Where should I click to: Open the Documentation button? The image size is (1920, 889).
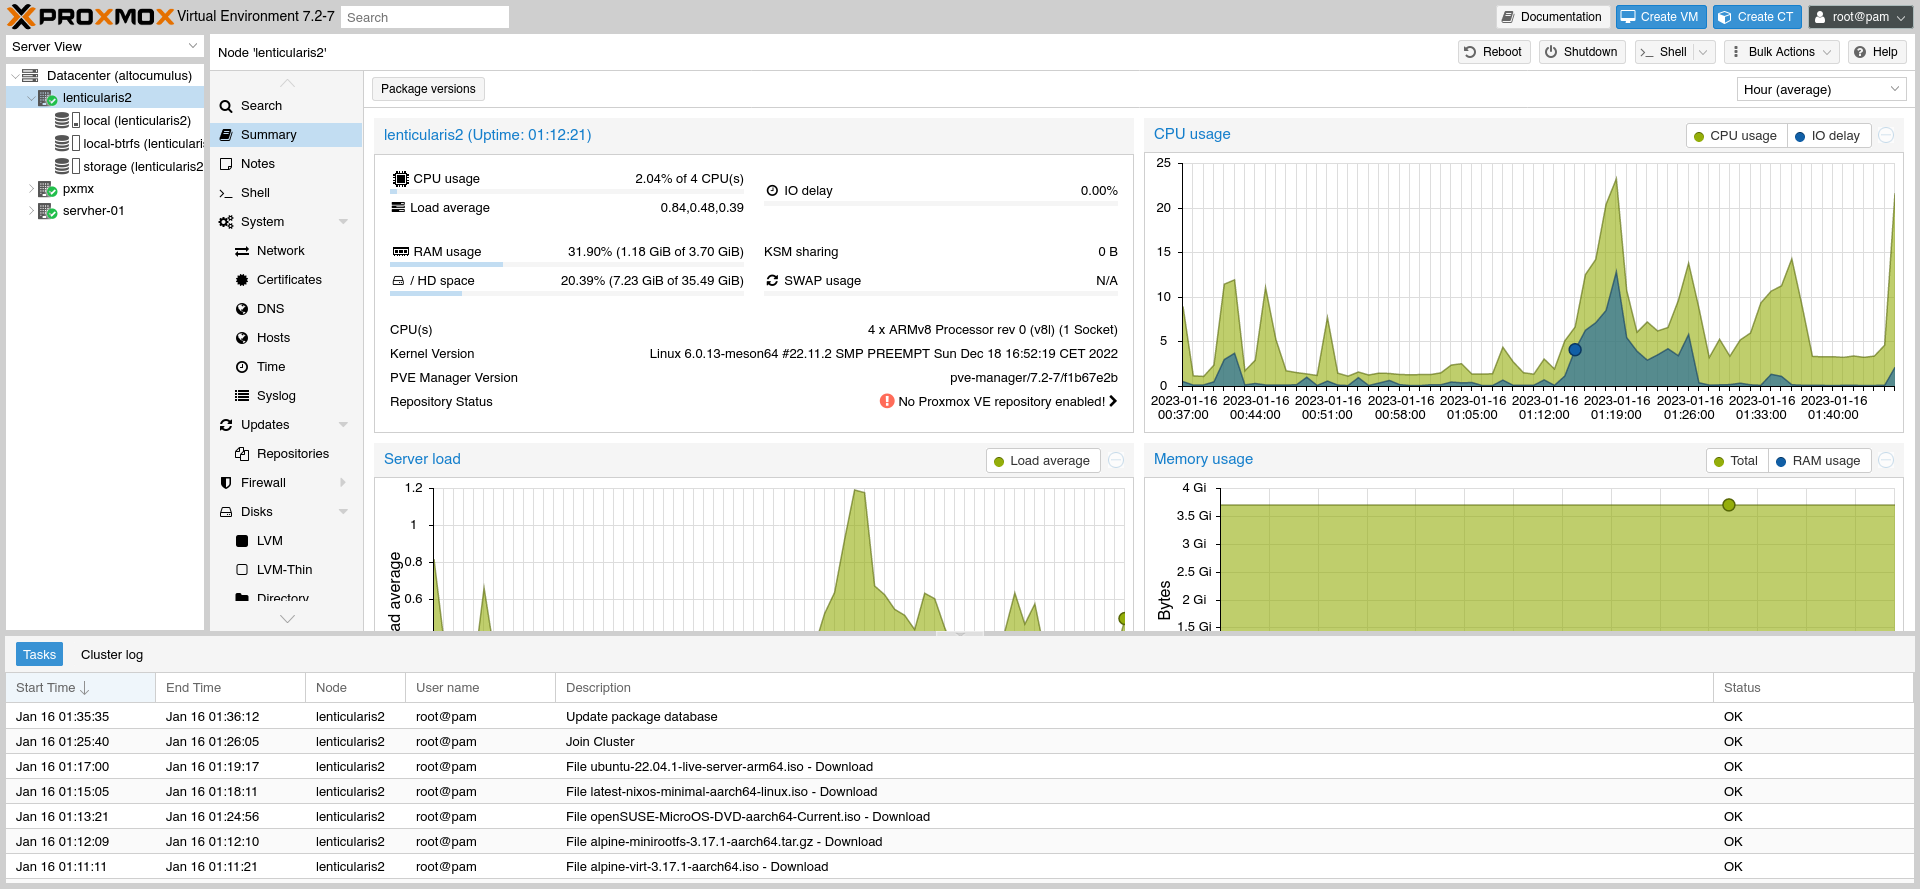coord(1552,17)
